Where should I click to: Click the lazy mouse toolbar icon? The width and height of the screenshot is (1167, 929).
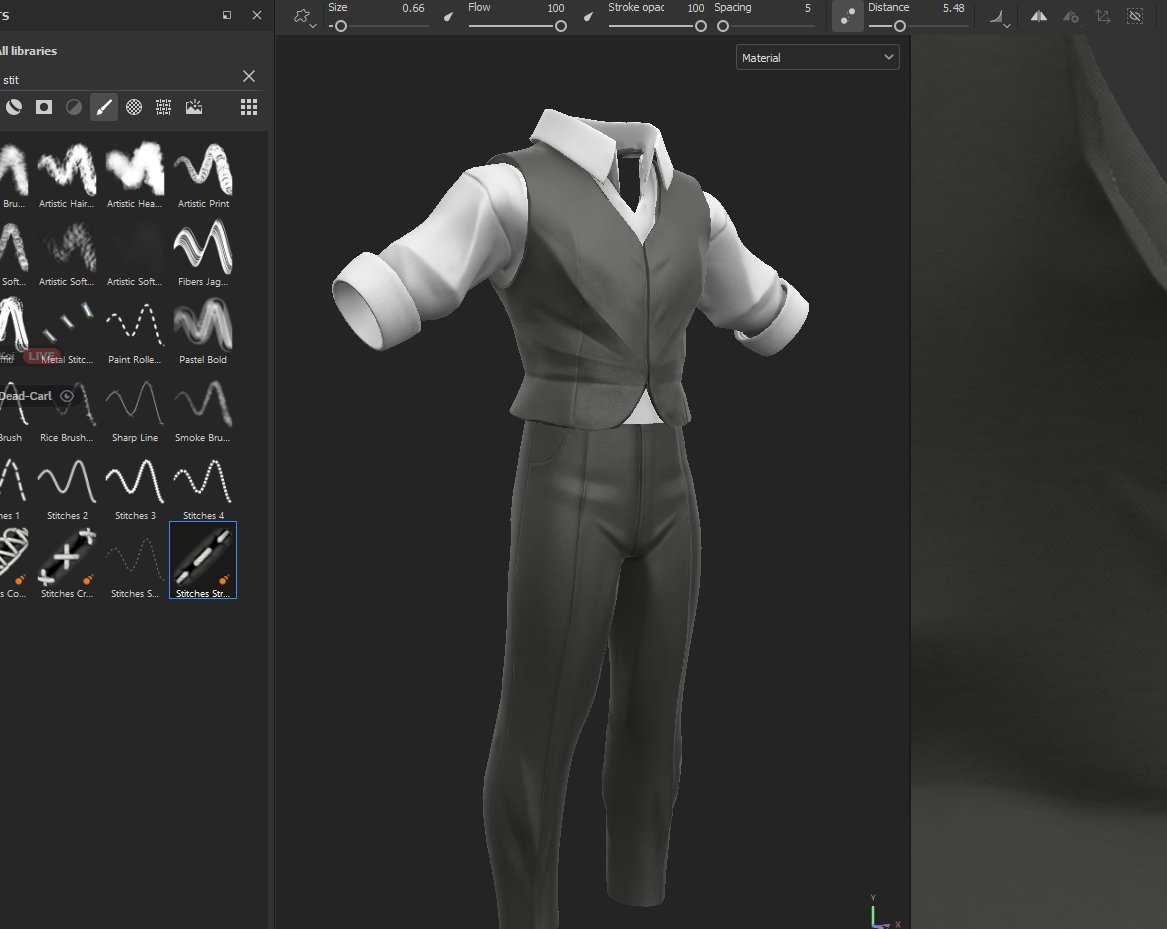(x=847, y=16)
